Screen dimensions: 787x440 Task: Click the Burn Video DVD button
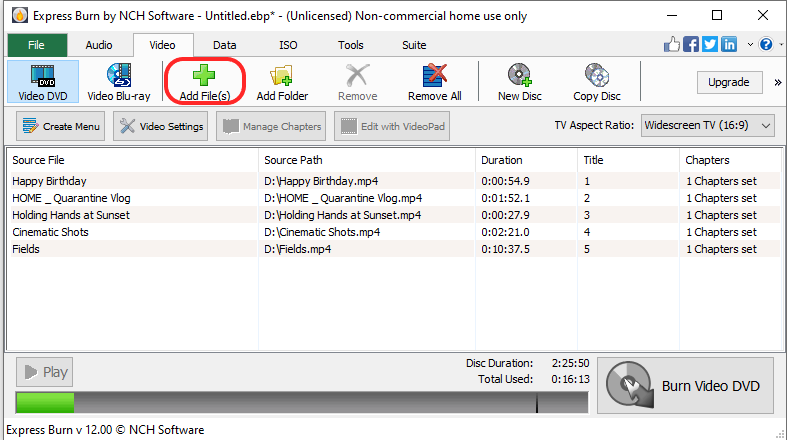pyautogui.click(x=685, y=386)
